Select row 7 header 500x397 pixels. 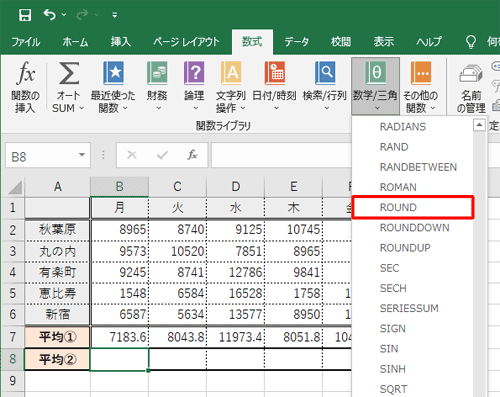pyautogui.click(x=12, y=337)
